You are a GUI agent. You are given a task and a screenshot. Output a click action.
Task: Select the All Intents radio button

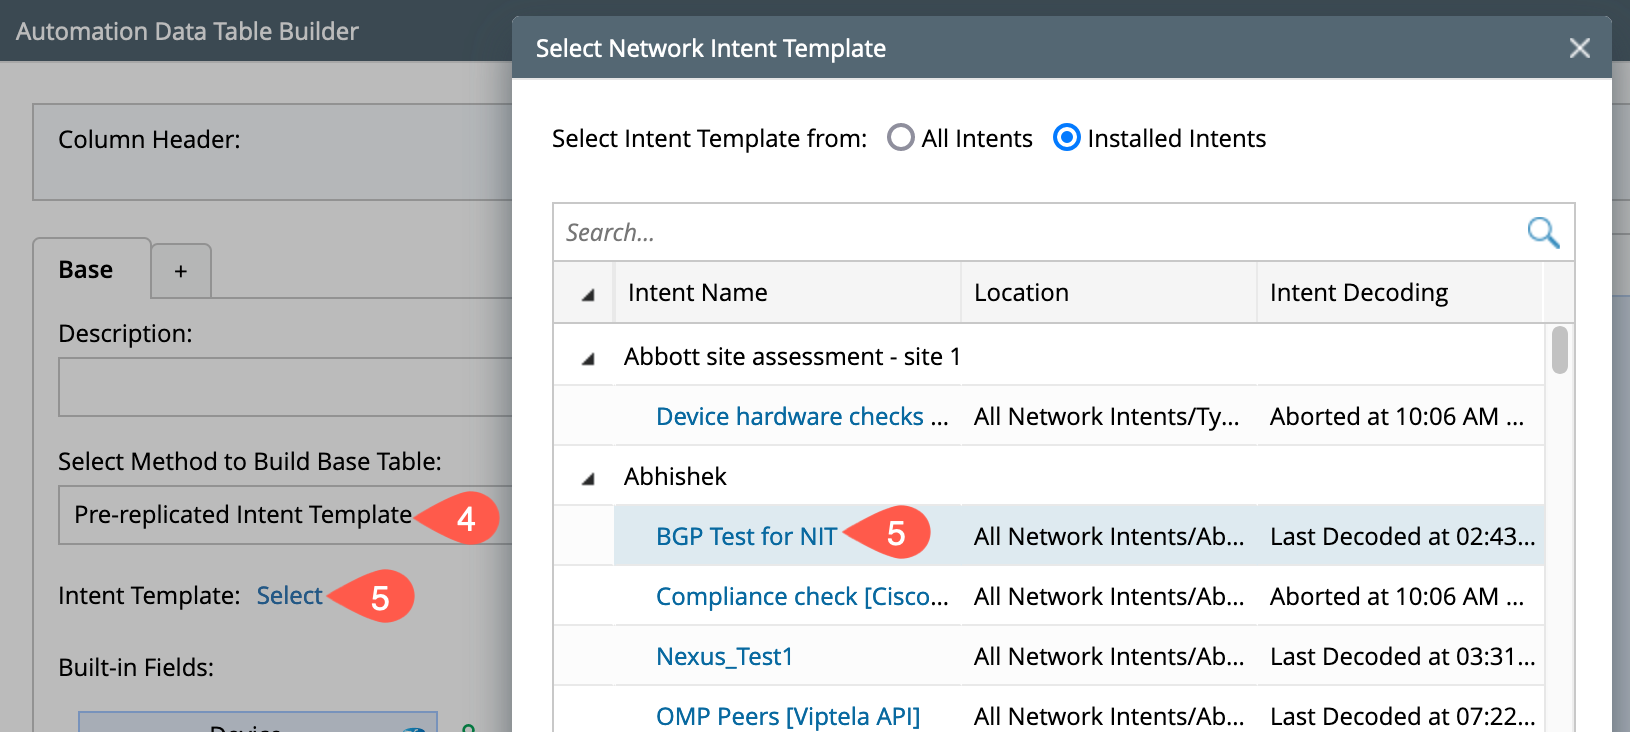click(x=901, y=138)
